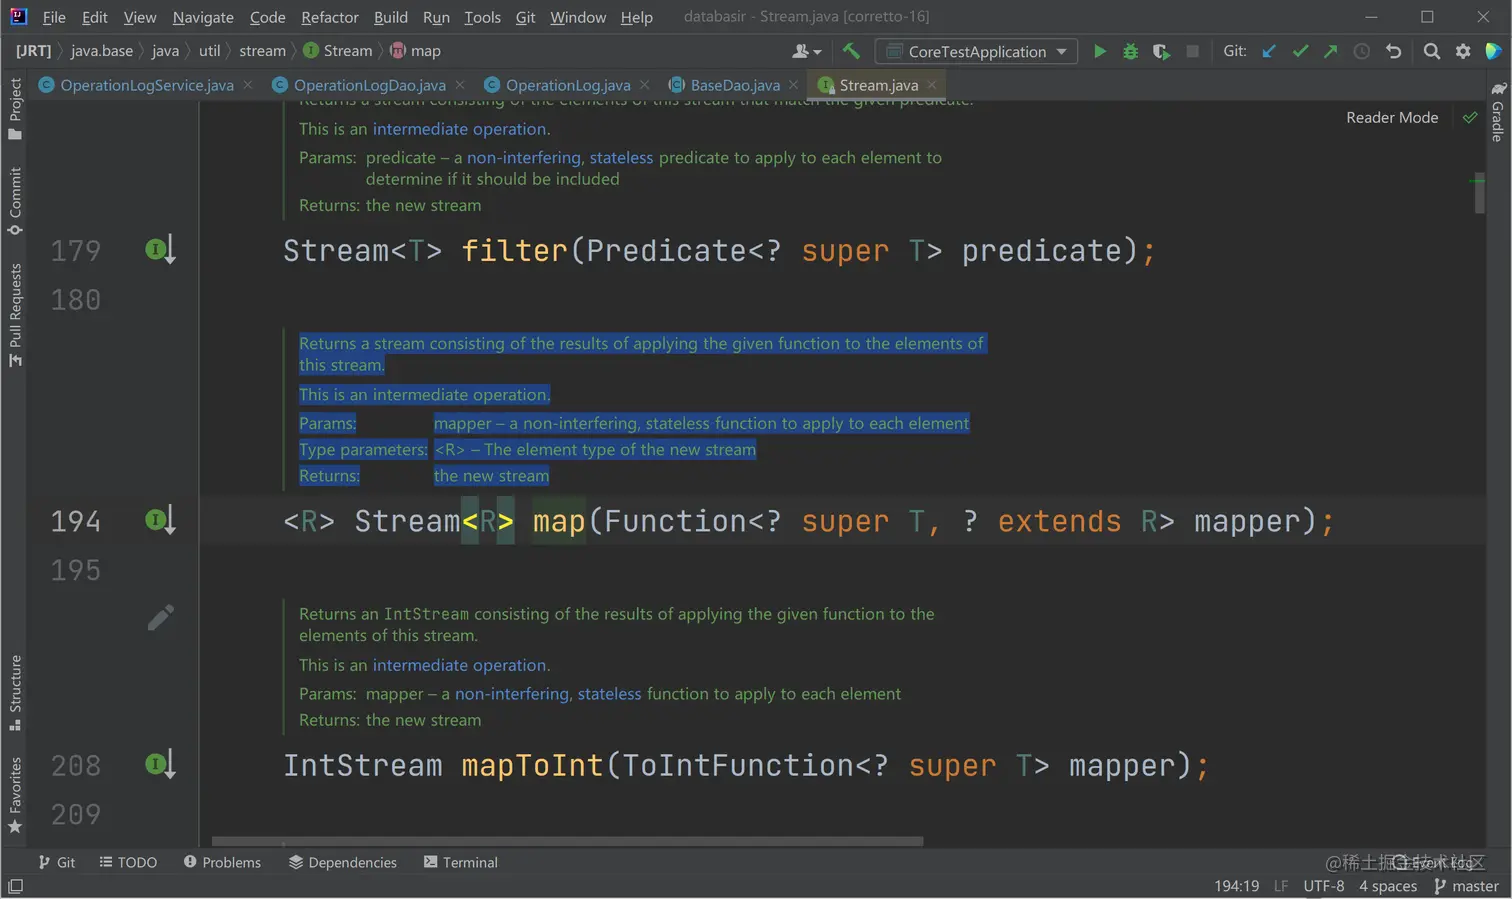The height and width of the screenshot is (899, 1512).
Task: Click util breadcrumb in navigation bar
Action: (x=209, y=51)
